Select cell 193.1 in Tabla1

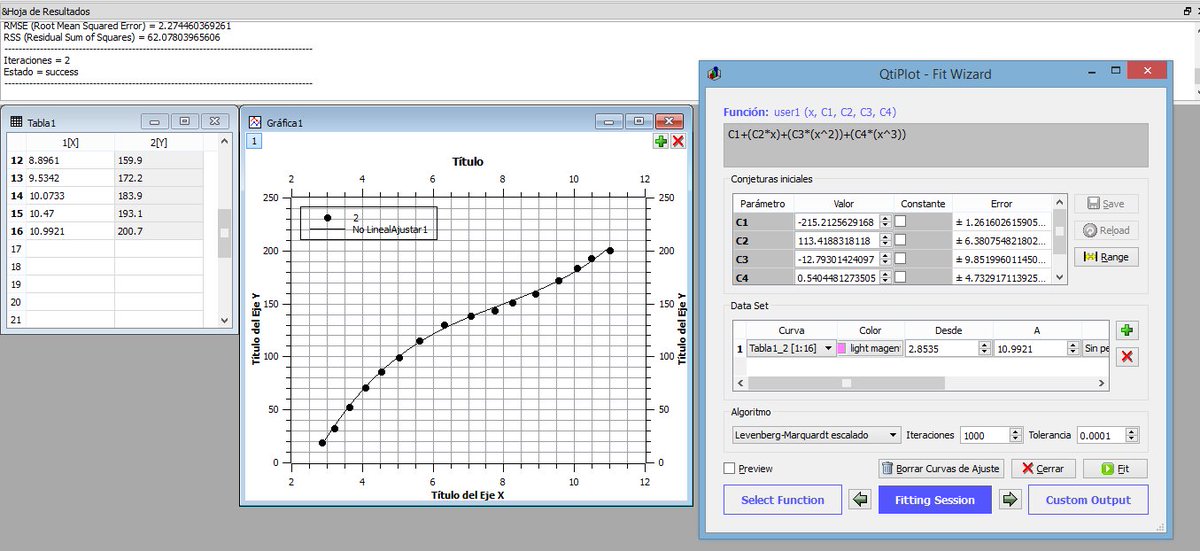159,214
